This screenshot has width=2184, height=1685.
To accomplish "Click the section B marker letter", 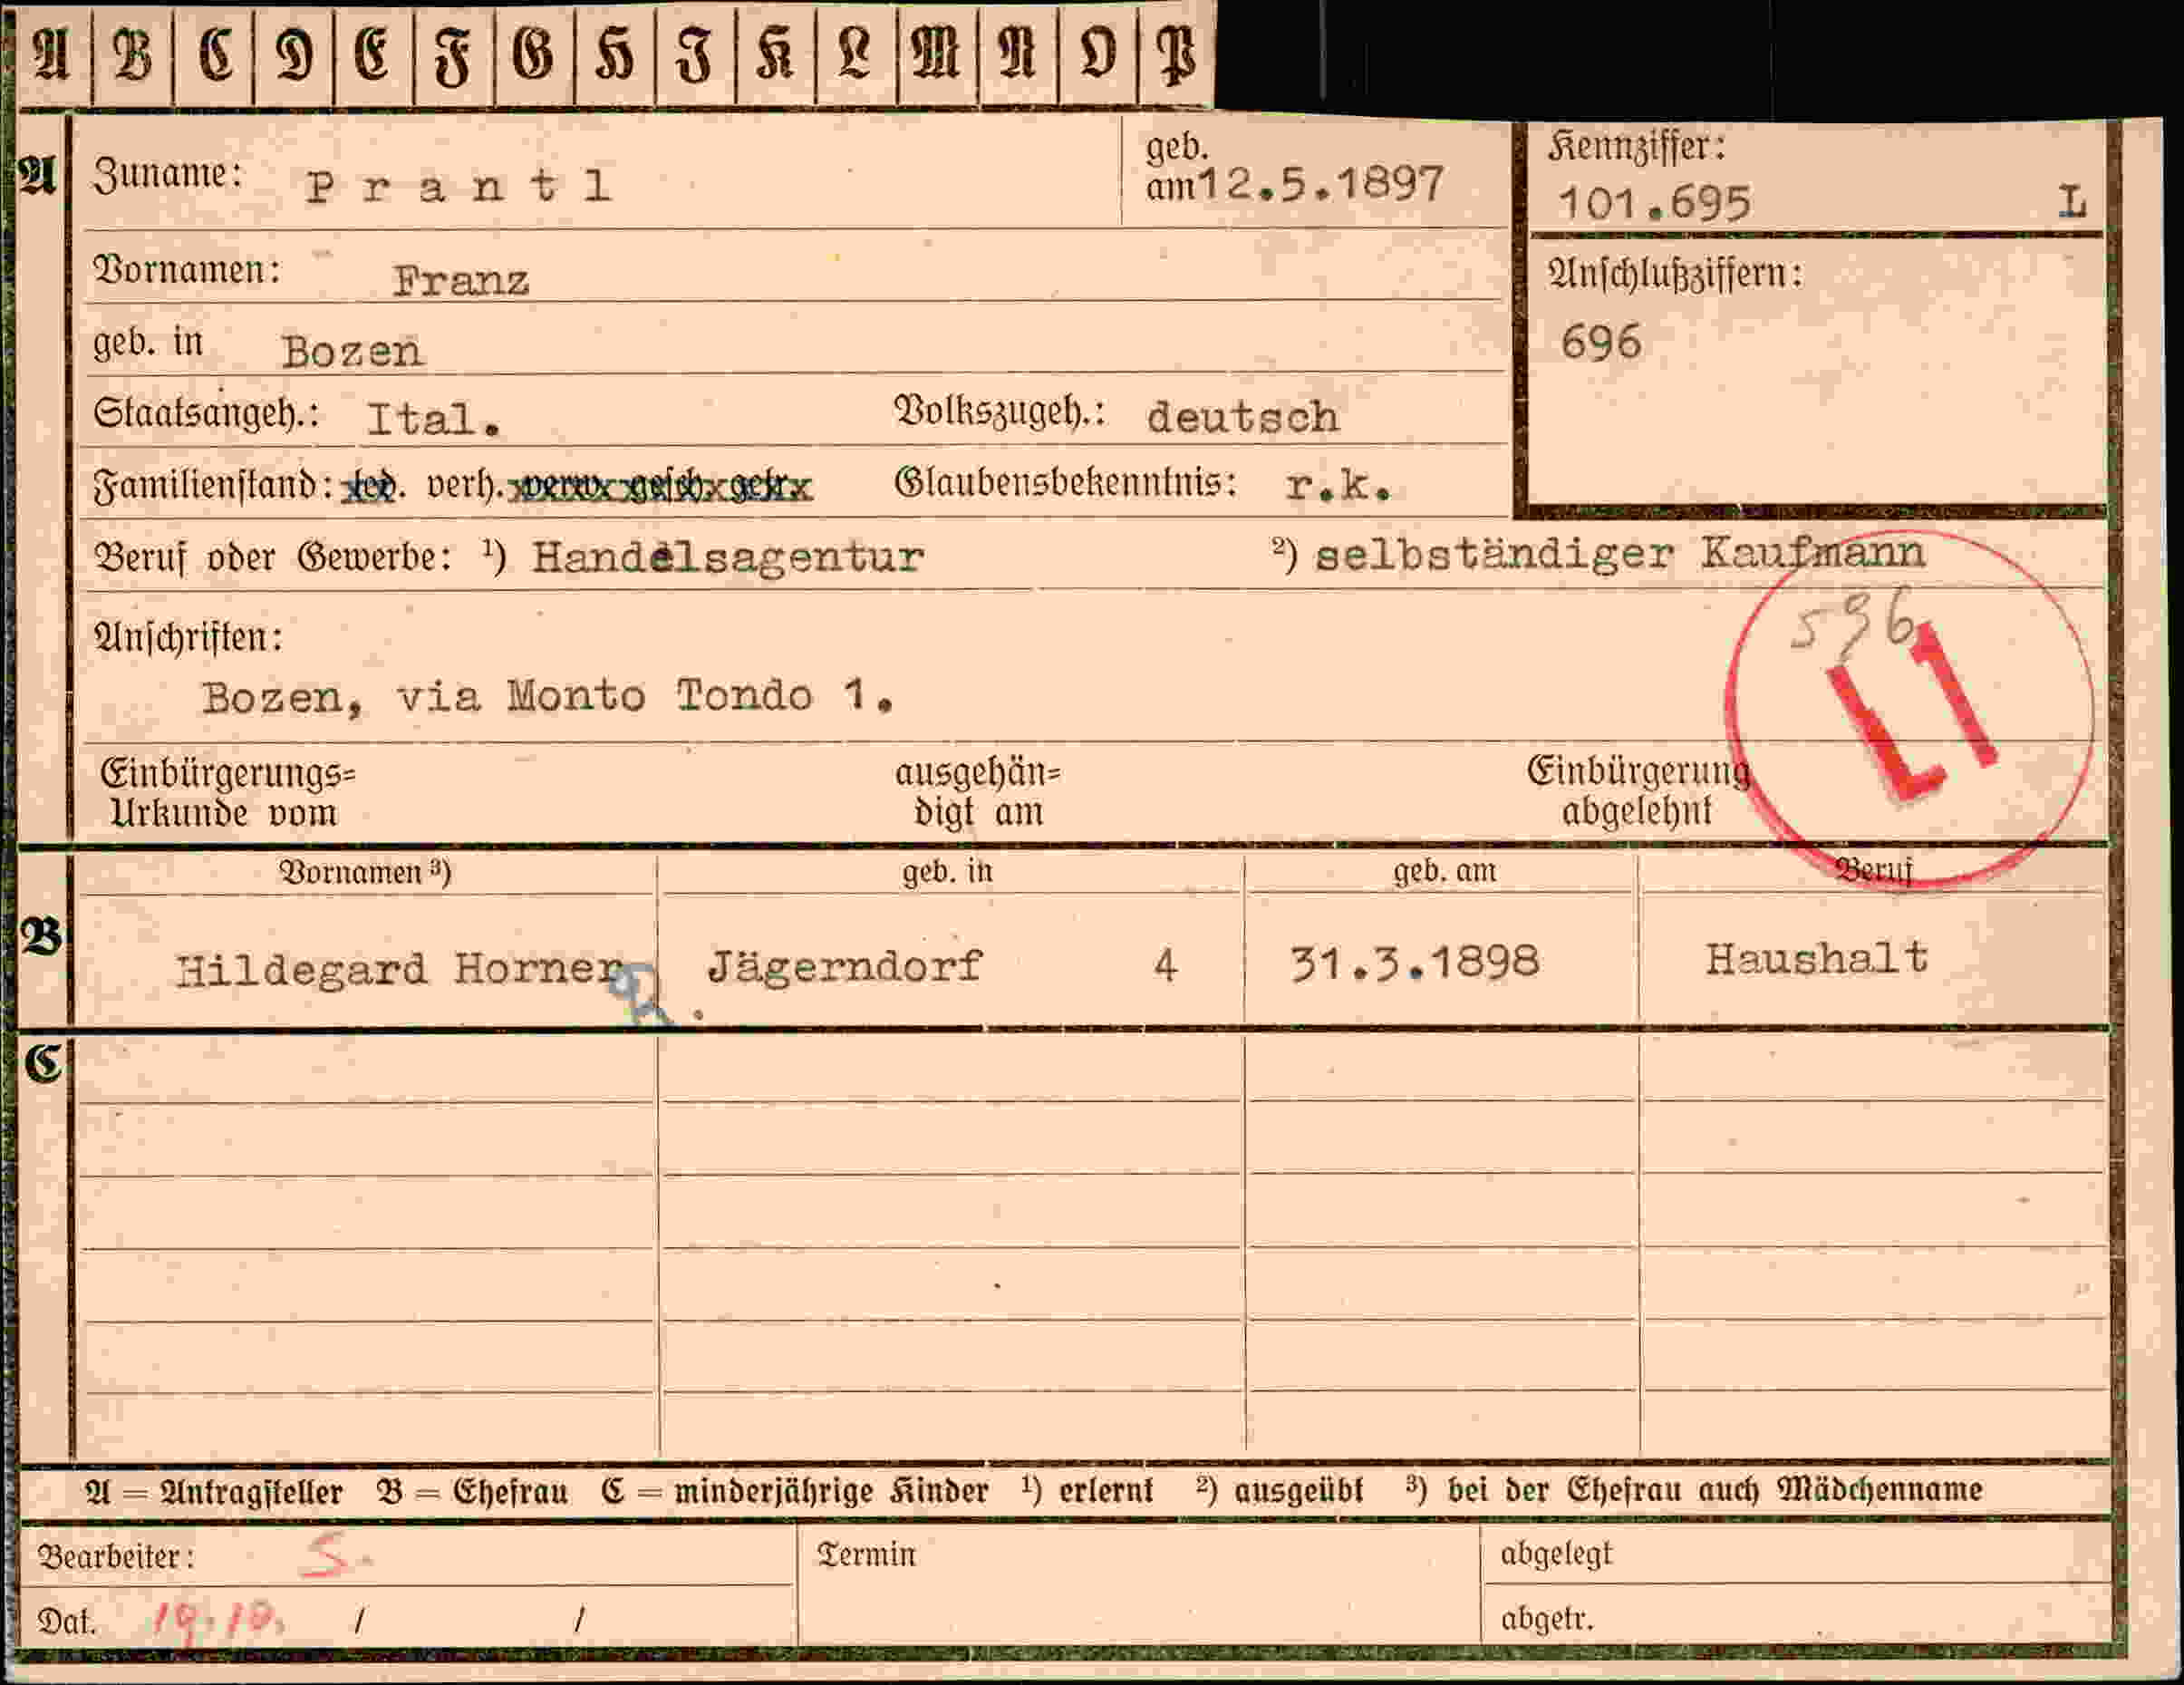I will pyautogui.click(x=41, y=938).
